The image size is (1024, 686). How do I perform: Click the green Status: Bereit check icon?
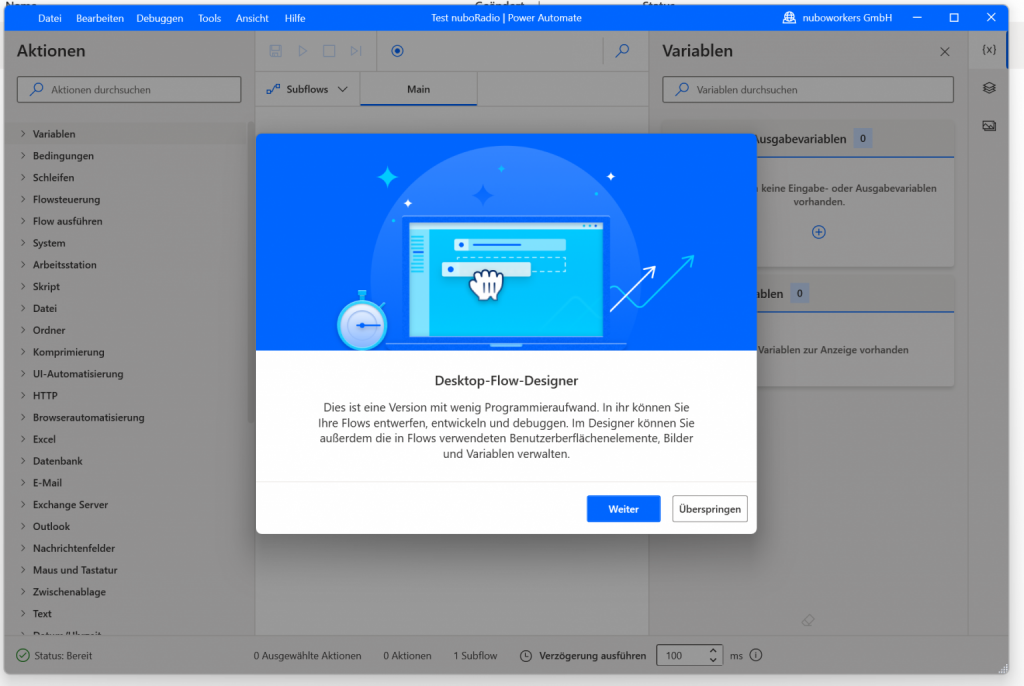[23, 655]
